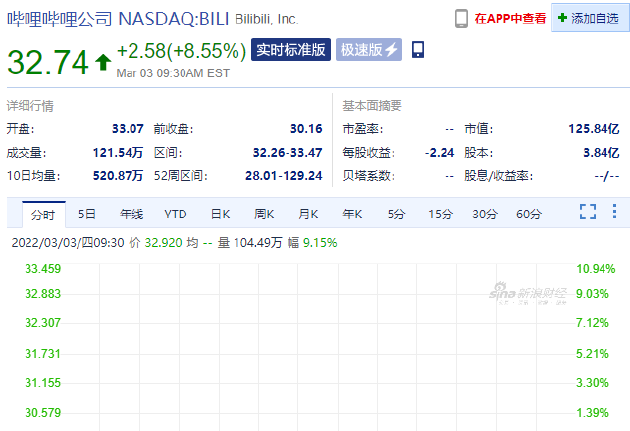Screen dimensions: 630x431
Task: Click the current price 32.74
Action: 48,62
